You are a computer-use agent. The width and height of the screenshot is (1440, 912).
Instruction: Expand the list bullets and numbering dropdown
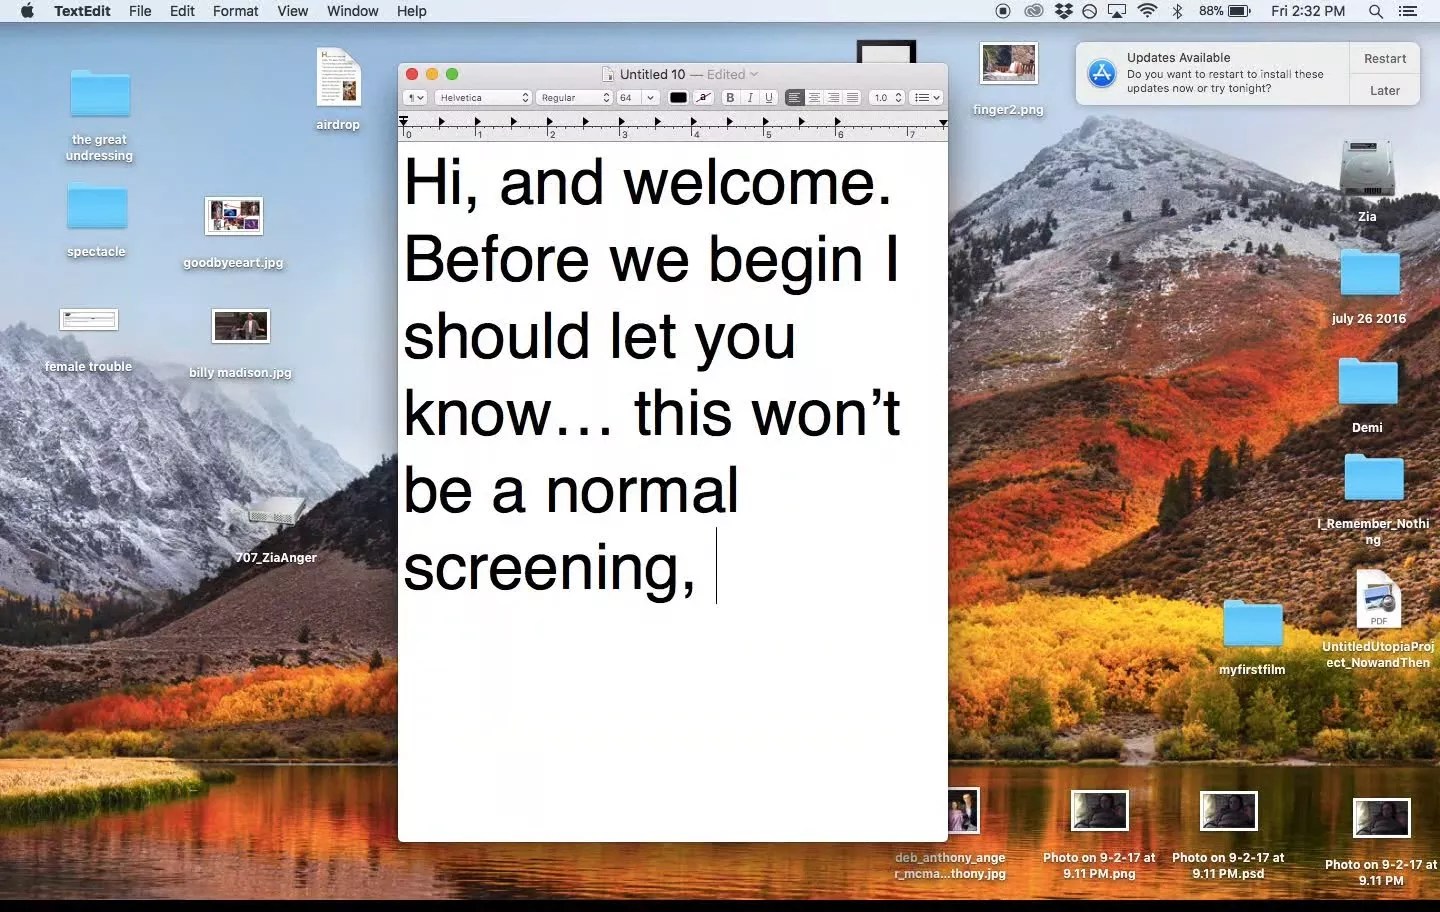927,98
